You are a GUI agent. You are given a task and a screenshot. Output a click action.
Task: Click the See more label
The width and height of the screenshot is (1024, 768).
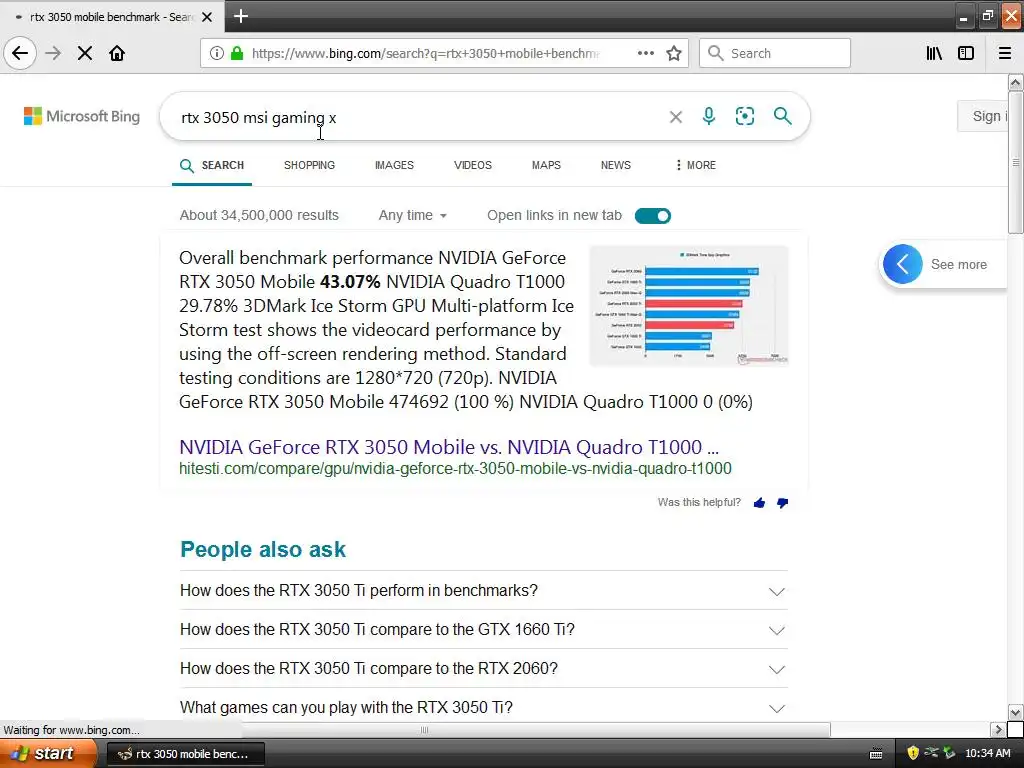point(959,264)
